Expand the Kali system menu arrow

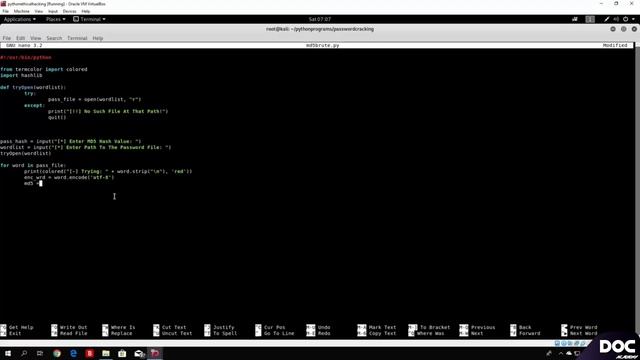pyautogui.click(x=633, y=19)
